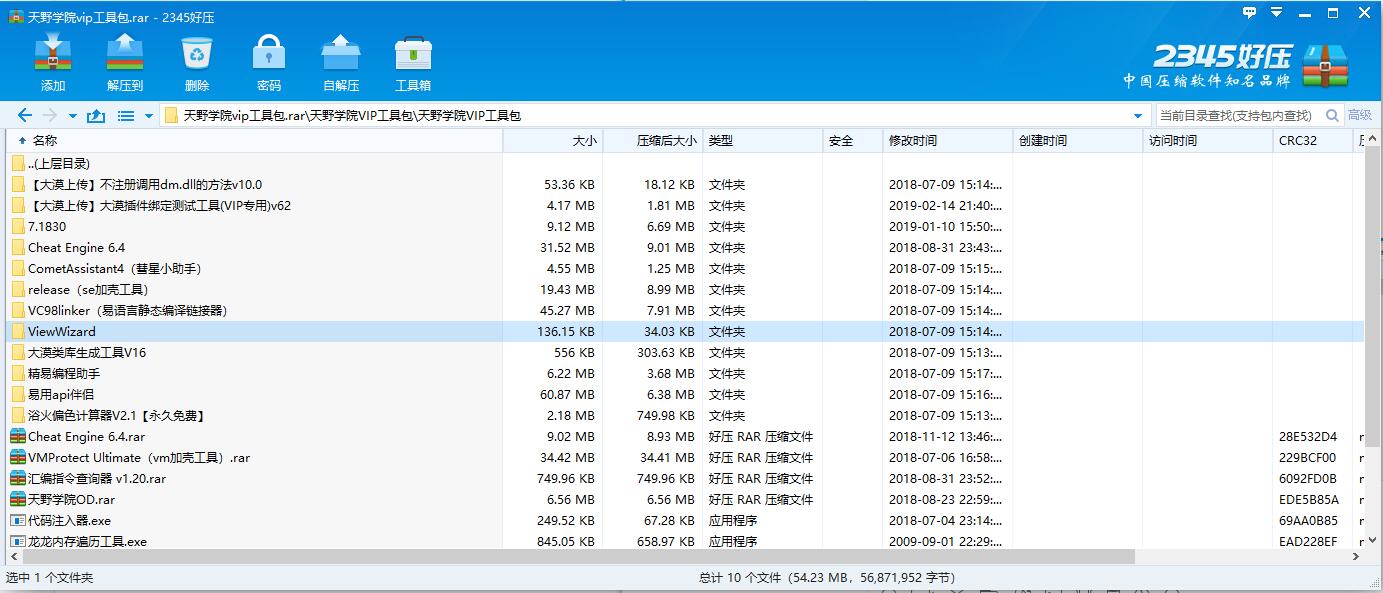
Task: Click 好压 RAR 压缩文件 type for 天野学院OD.rar
Action: pyautogui.click(x=761, y=499)
